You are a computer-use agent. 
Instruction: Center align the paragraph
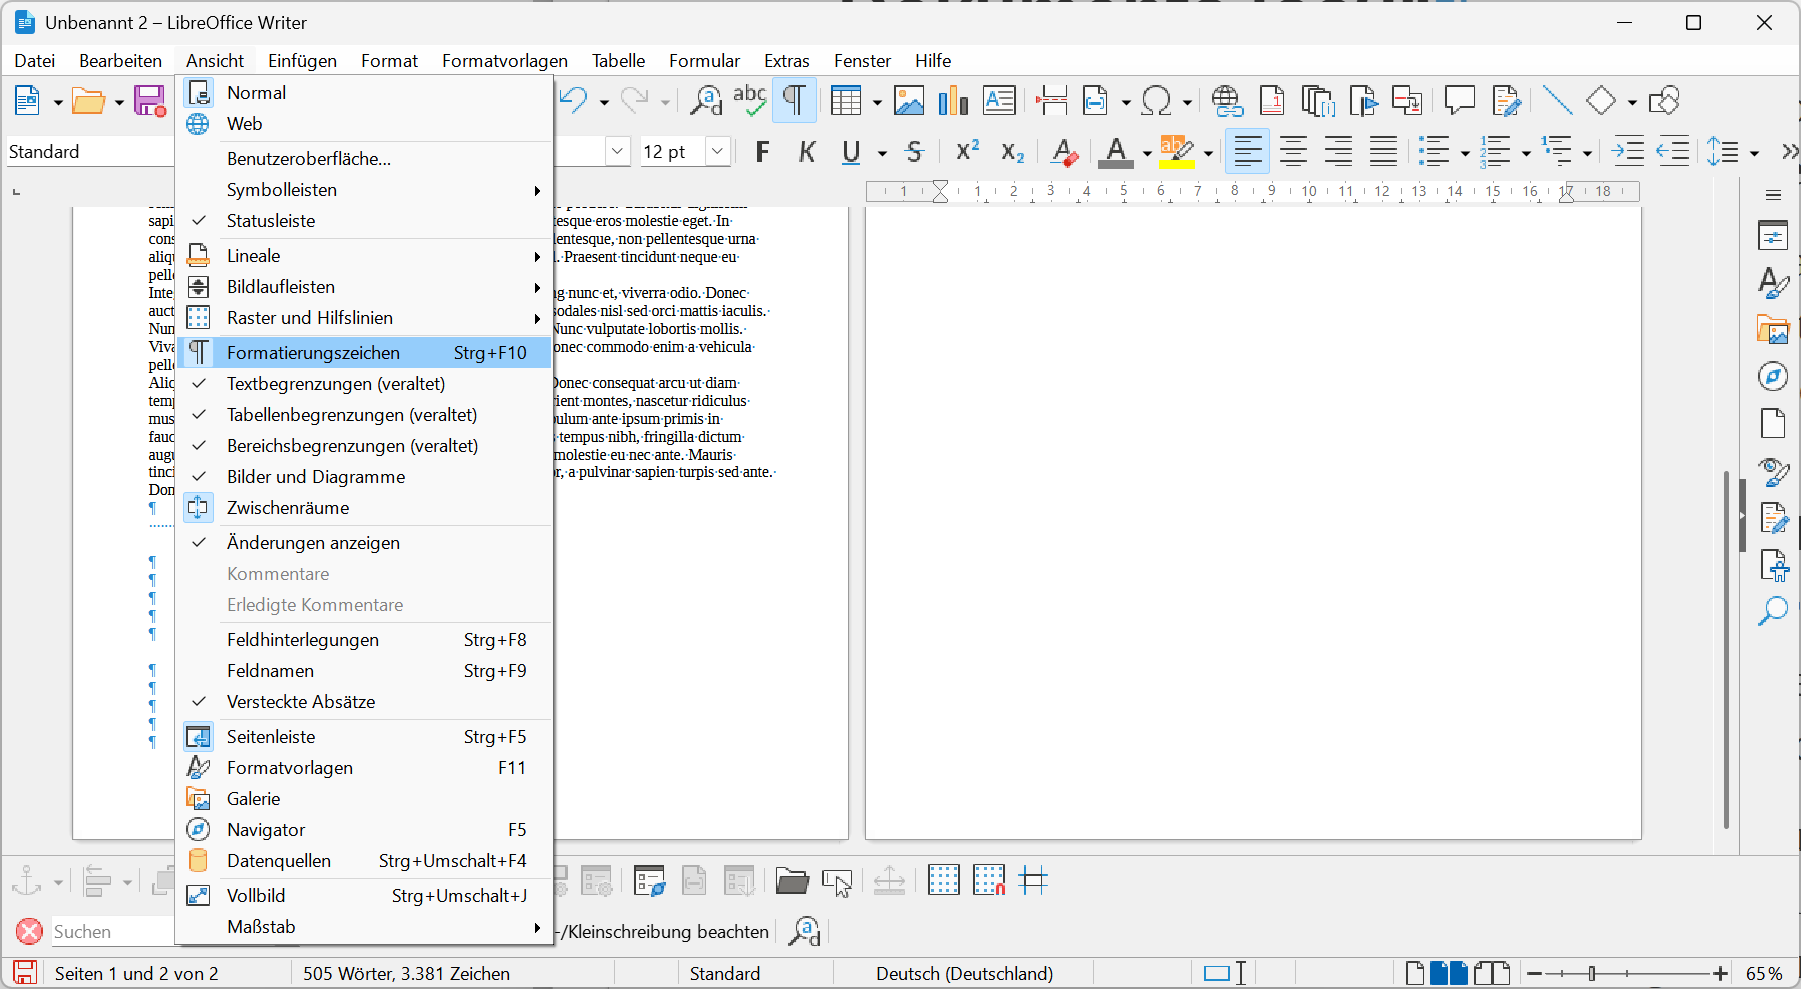pyautogui.click(x=1293, y=152)
